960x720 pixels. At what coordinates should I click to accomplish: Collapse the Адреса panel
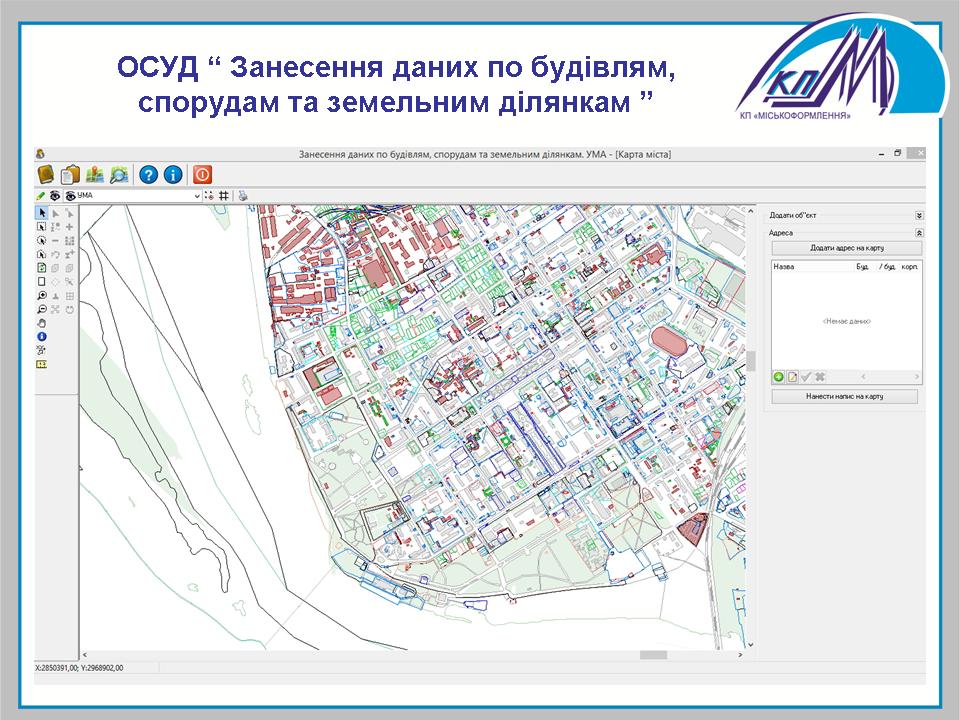[918, 232]
